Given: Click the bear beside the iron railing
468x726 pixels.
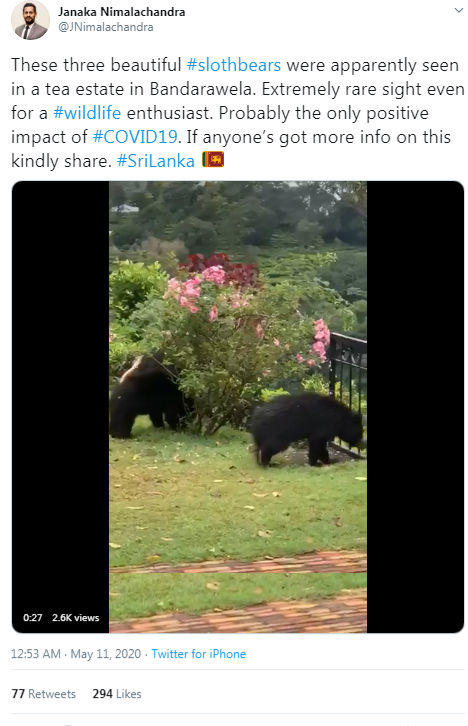Looking at the screenshot, I should point(306,428).
